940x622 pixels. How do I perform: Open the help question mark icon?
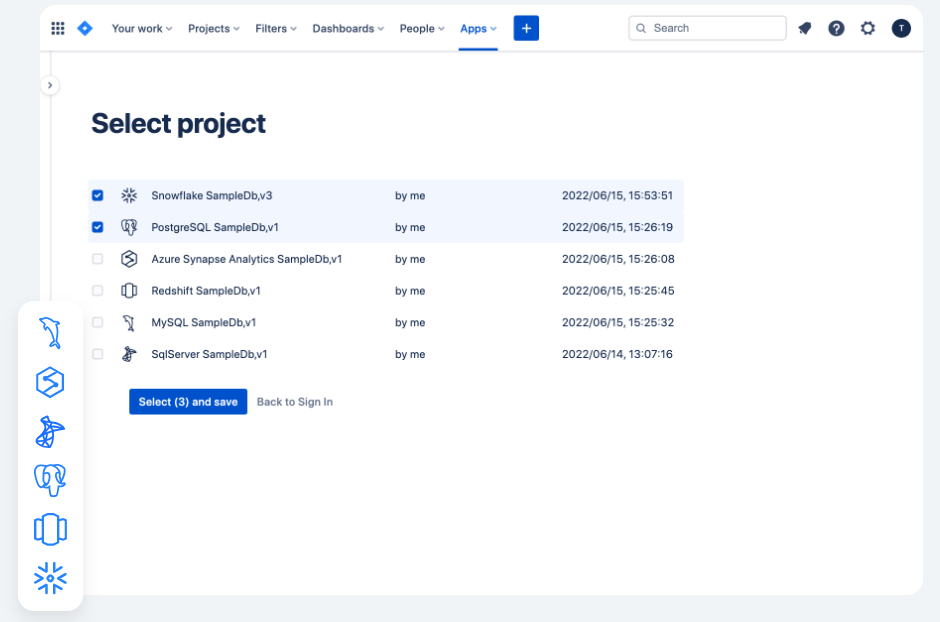pyautogui.click(x=836, y=29)
